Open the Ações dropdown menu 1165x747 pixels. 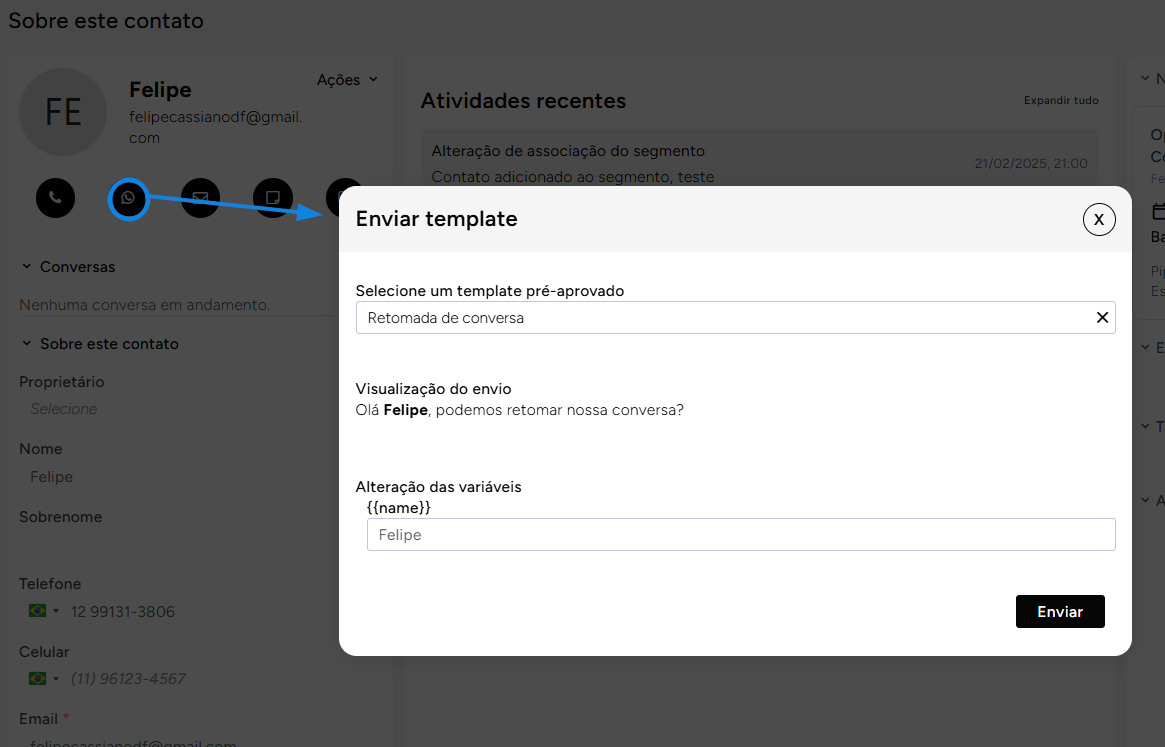pyautogui.click(x=347, y=80)
